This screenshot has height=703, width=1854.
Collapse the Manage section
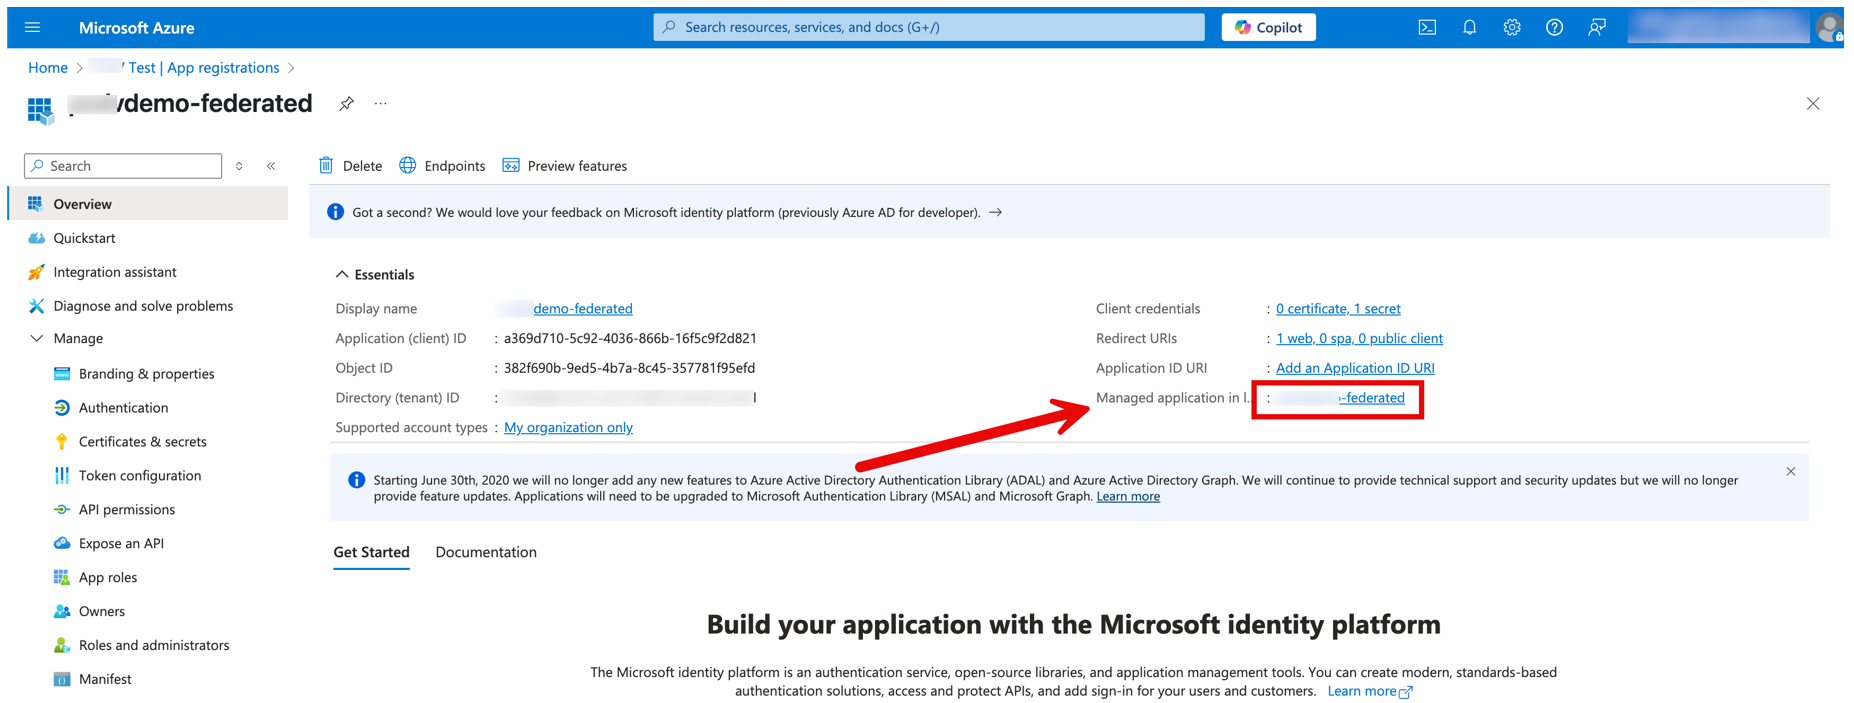pos(37,338)
